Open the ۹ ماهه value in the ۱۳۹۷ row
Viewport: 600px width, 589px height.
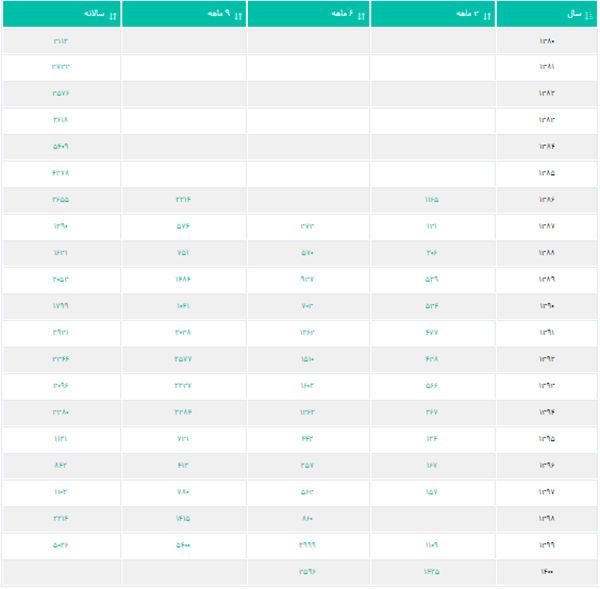[x=183, y=491]
